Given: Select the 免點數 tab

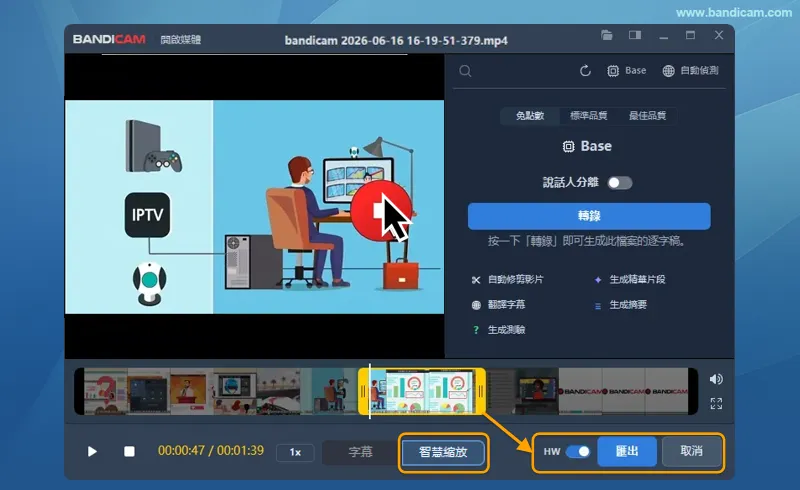Looking at the screenshot, I should [x=530, y=116].
